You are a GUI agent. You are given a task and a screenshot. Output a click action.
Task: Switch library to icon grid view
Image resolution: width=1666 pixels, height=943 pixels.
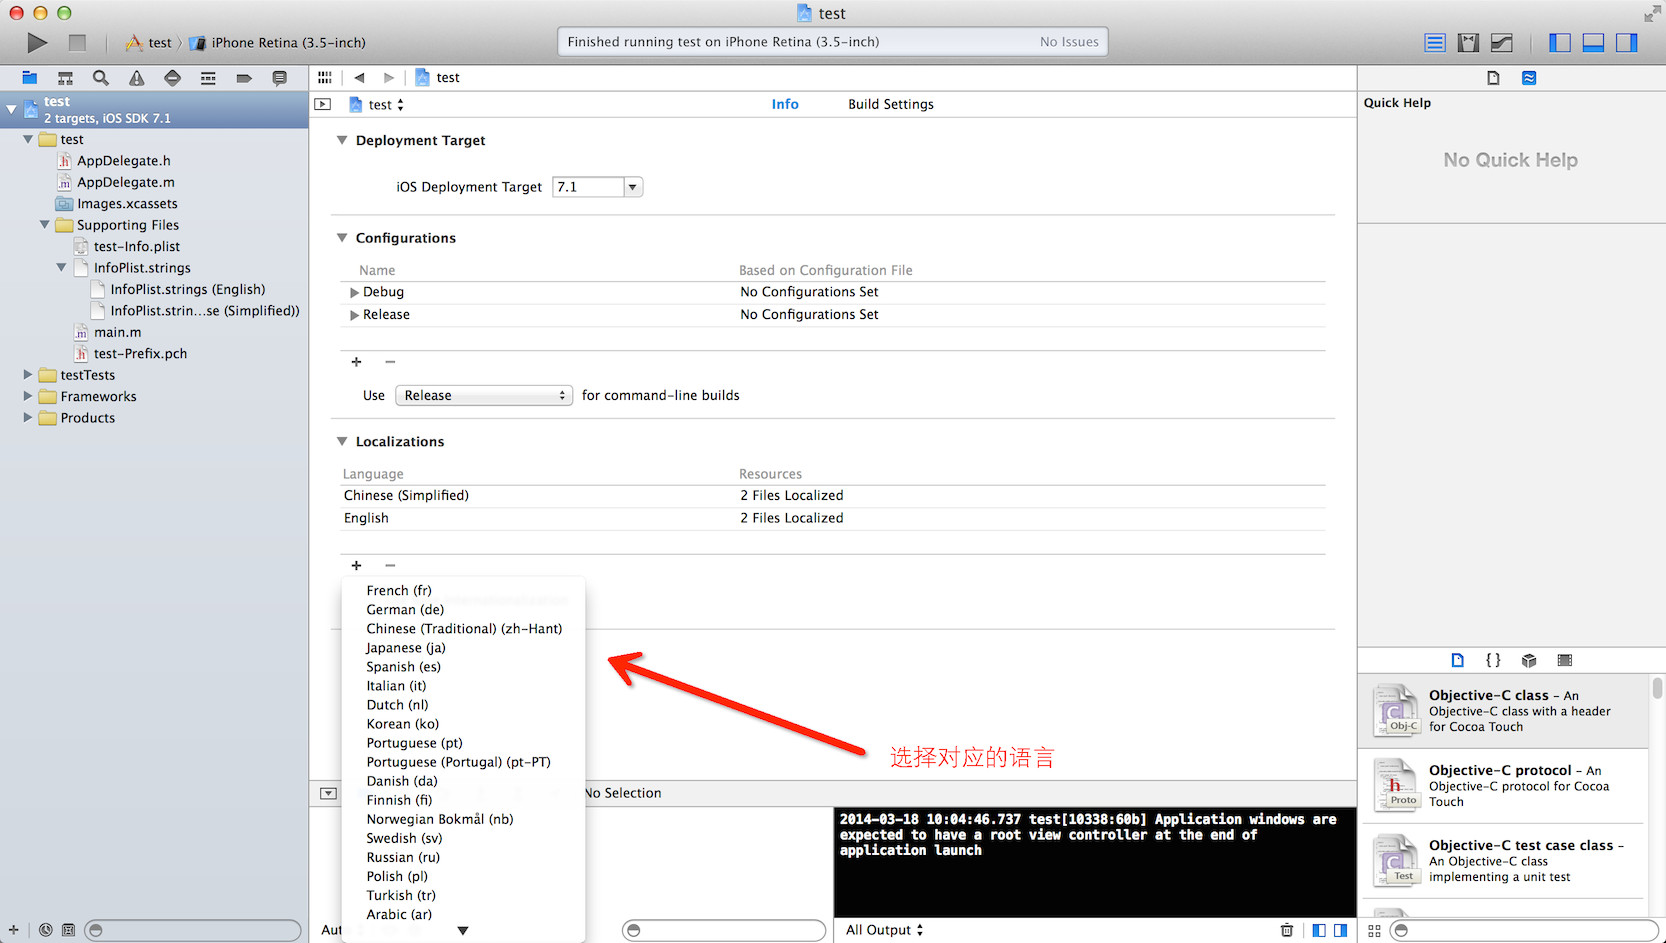[1374, 931]
